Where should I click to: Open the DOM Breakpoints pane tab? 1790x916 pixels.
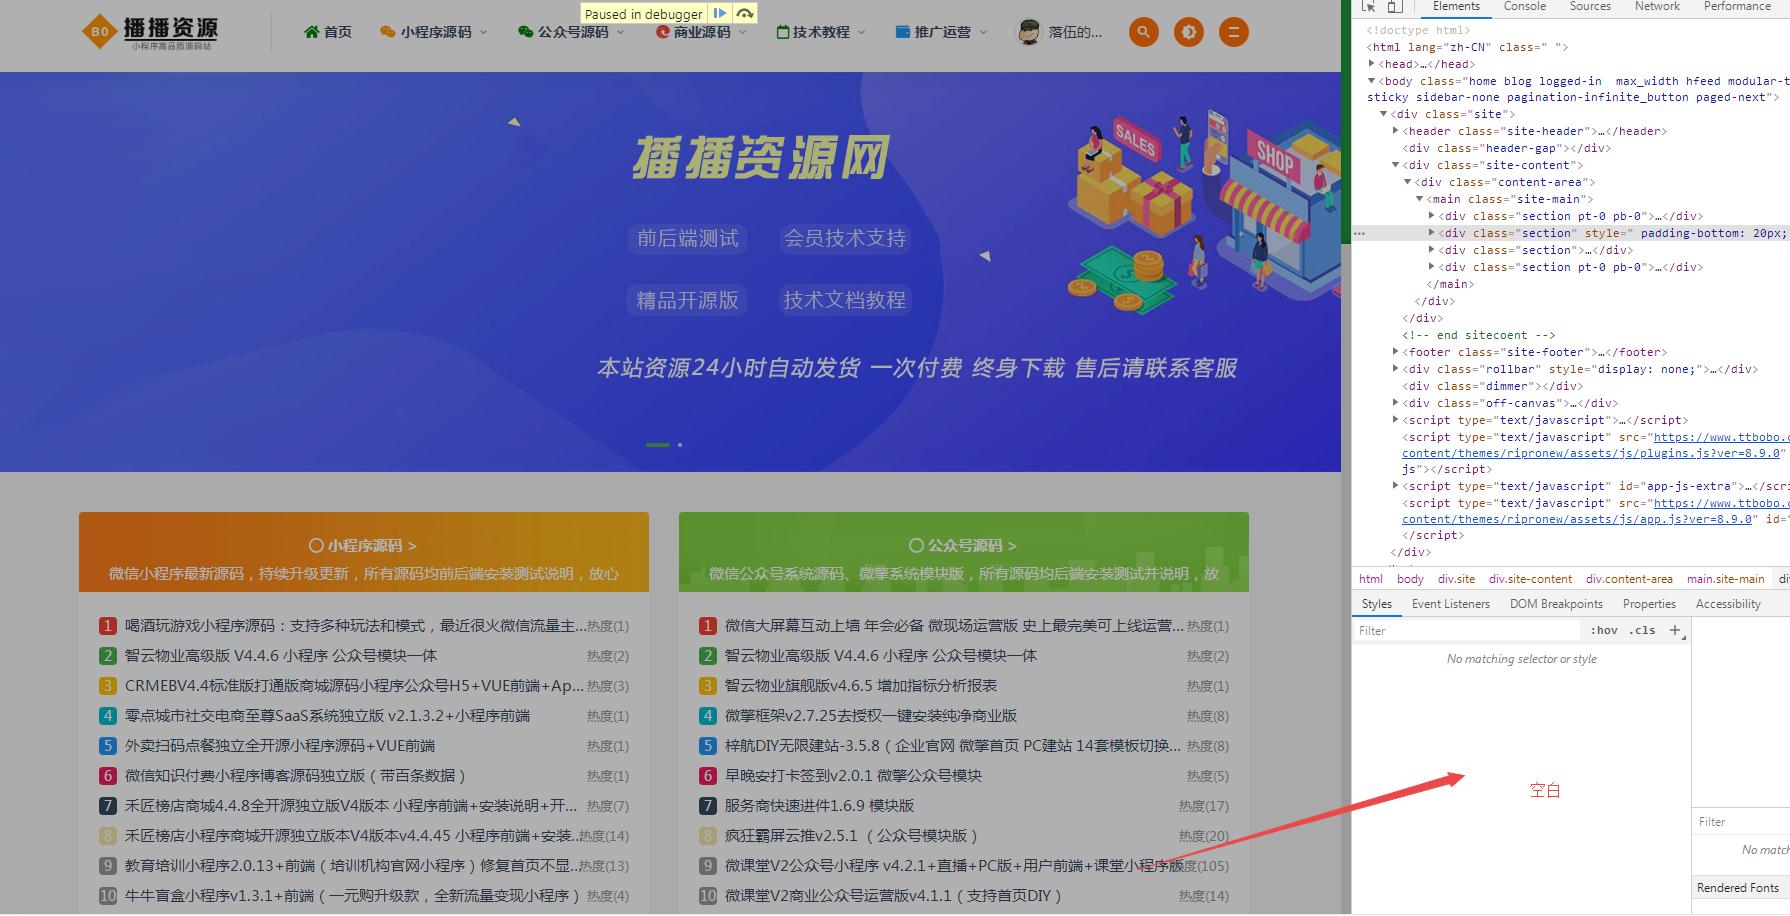pos(1556,604)
